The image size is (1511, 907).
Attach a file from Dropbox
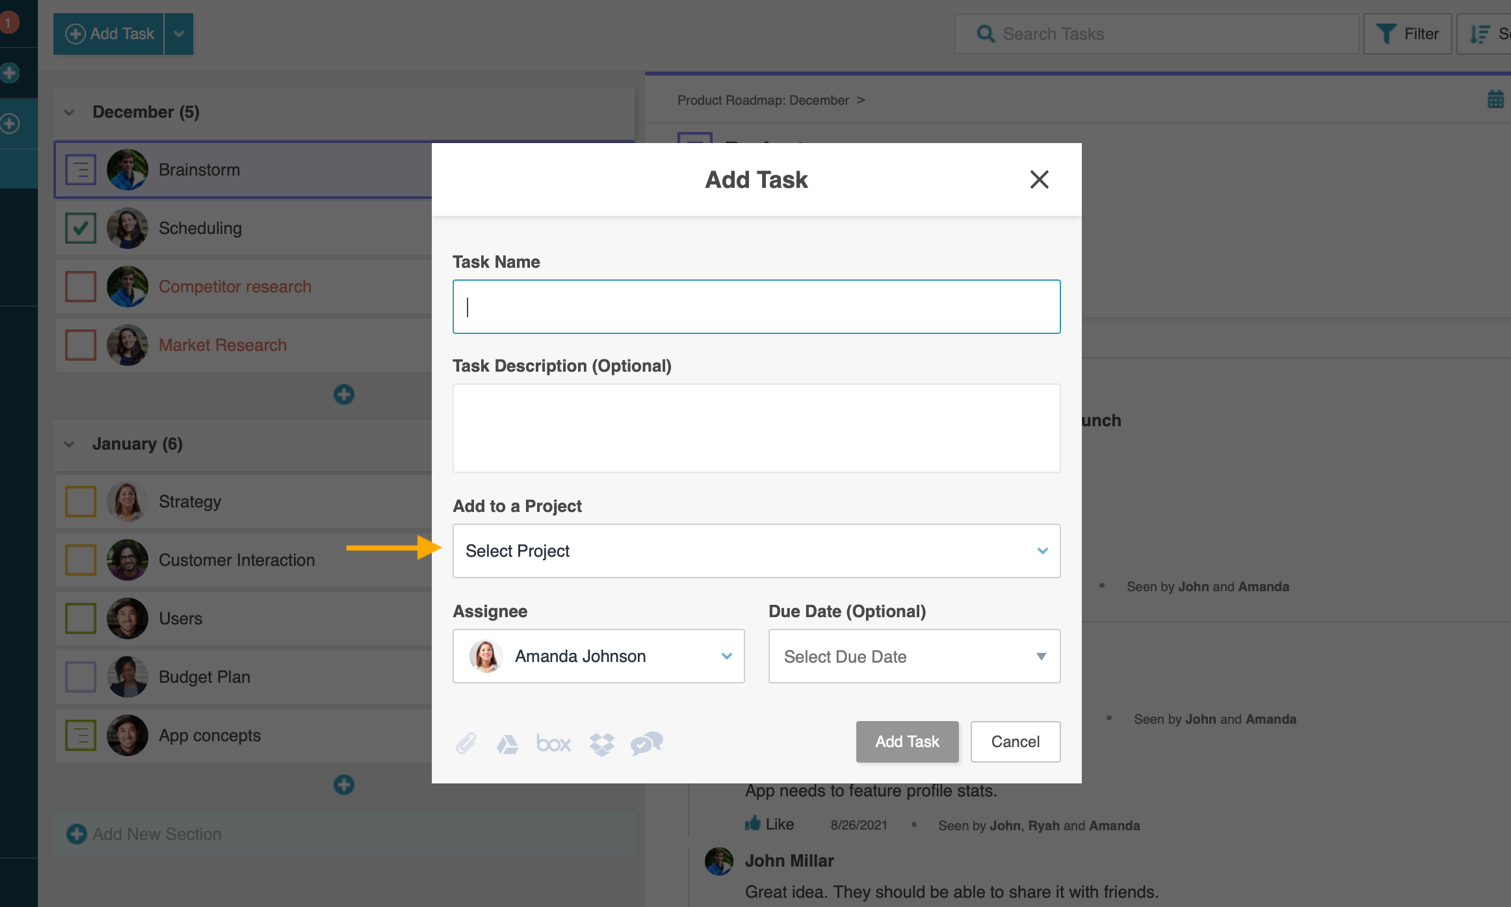tap(601, 743)
